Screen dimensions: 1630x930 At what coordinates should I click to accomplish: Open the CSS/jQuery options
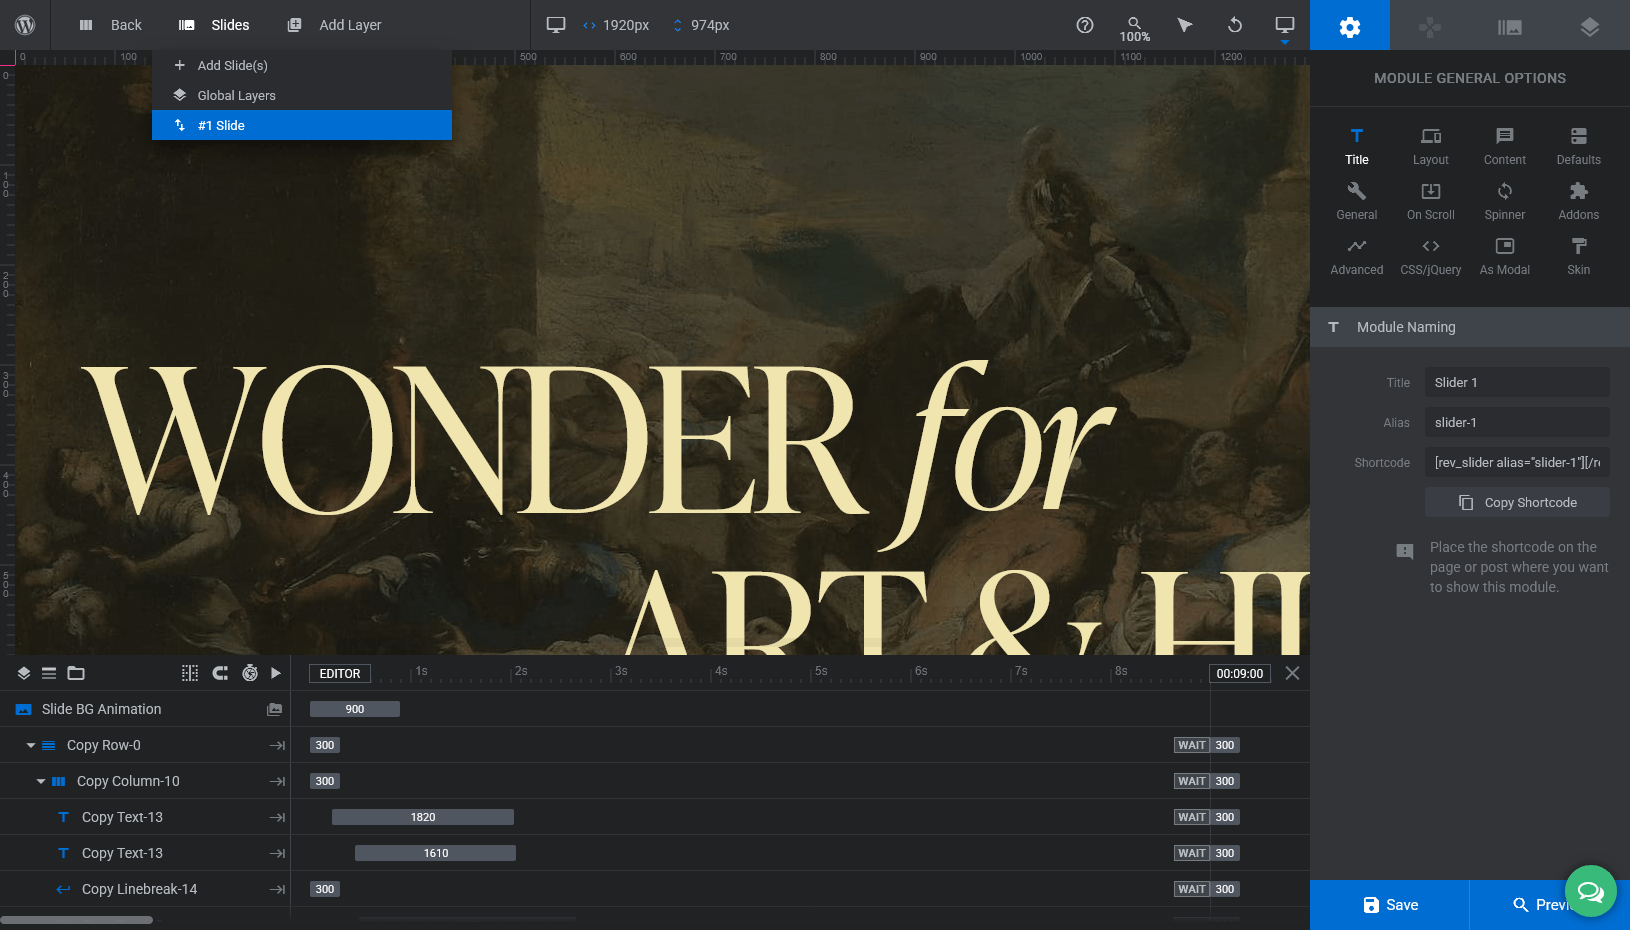[1431, 256]
